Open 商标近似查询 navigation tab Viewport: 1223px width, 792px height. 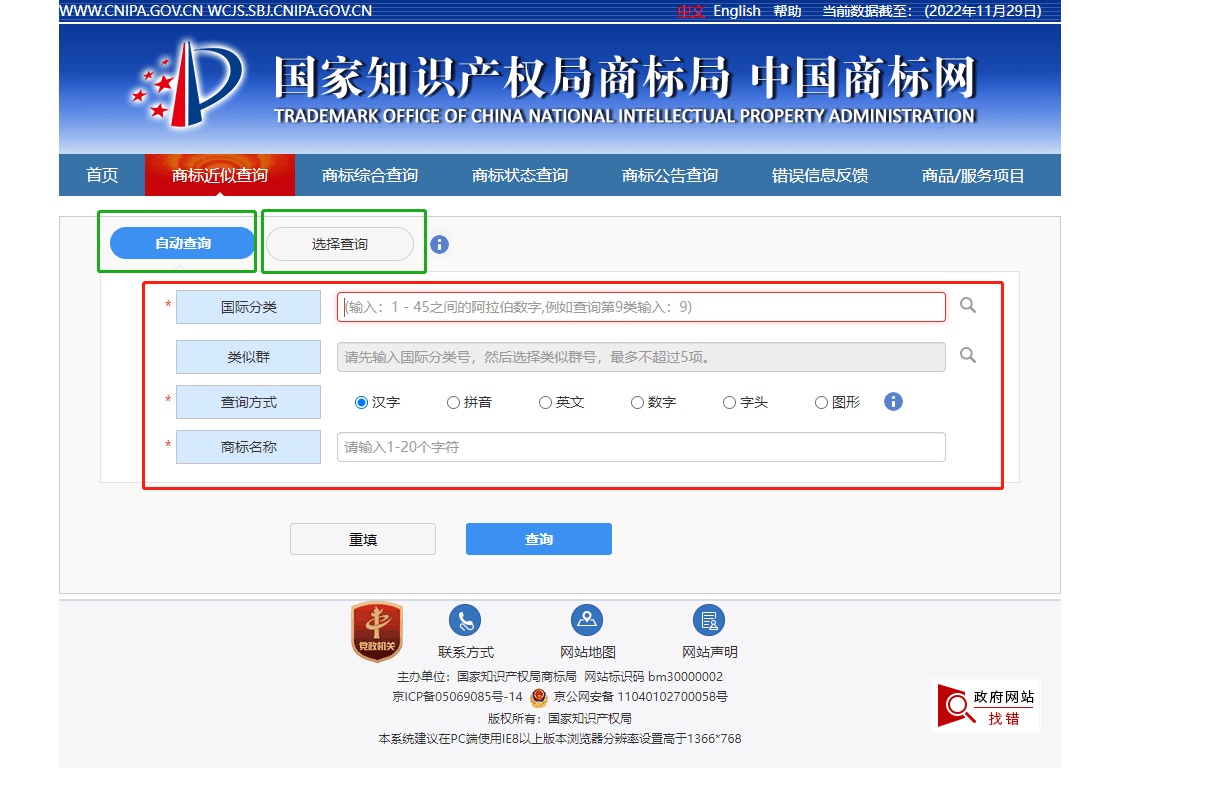click(x=220, y=175)
